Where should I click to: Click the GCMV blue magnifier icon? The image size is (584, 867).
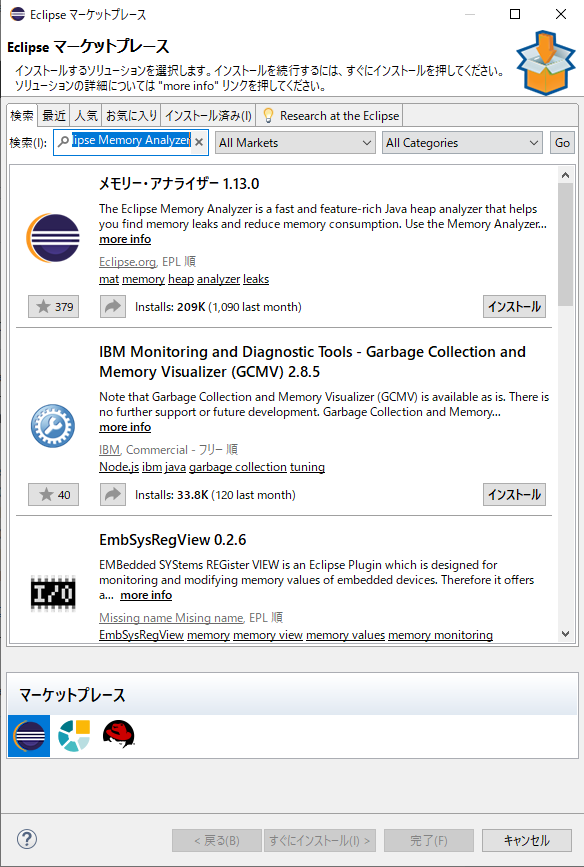pyautogui.click(x=51, y=426)
